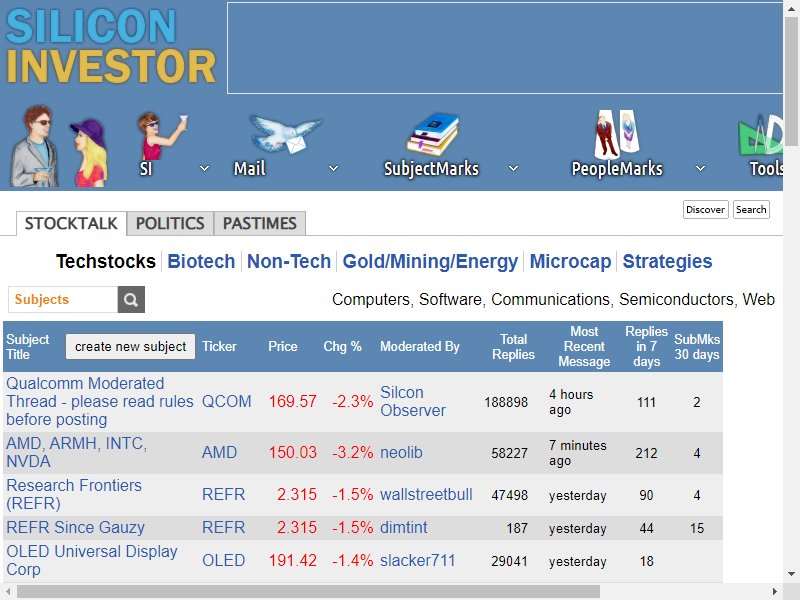
Task: Click the Silicon Investor logo
Action: pos(111,47)
